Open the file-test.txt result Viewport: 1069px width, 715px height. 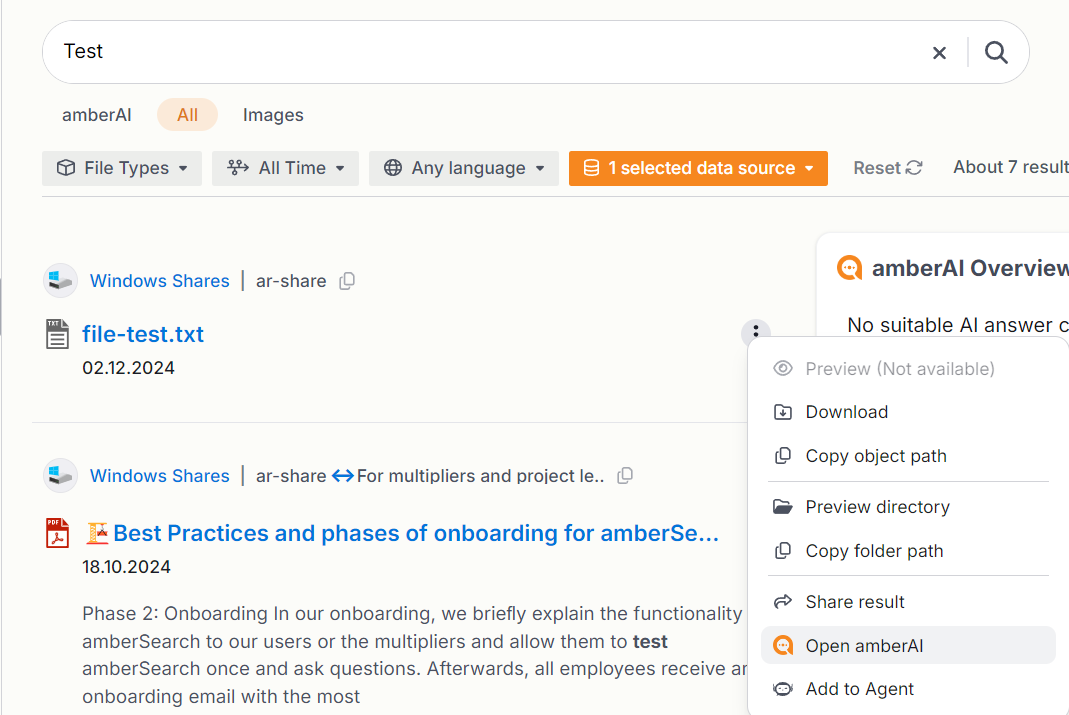click(142, 335)
